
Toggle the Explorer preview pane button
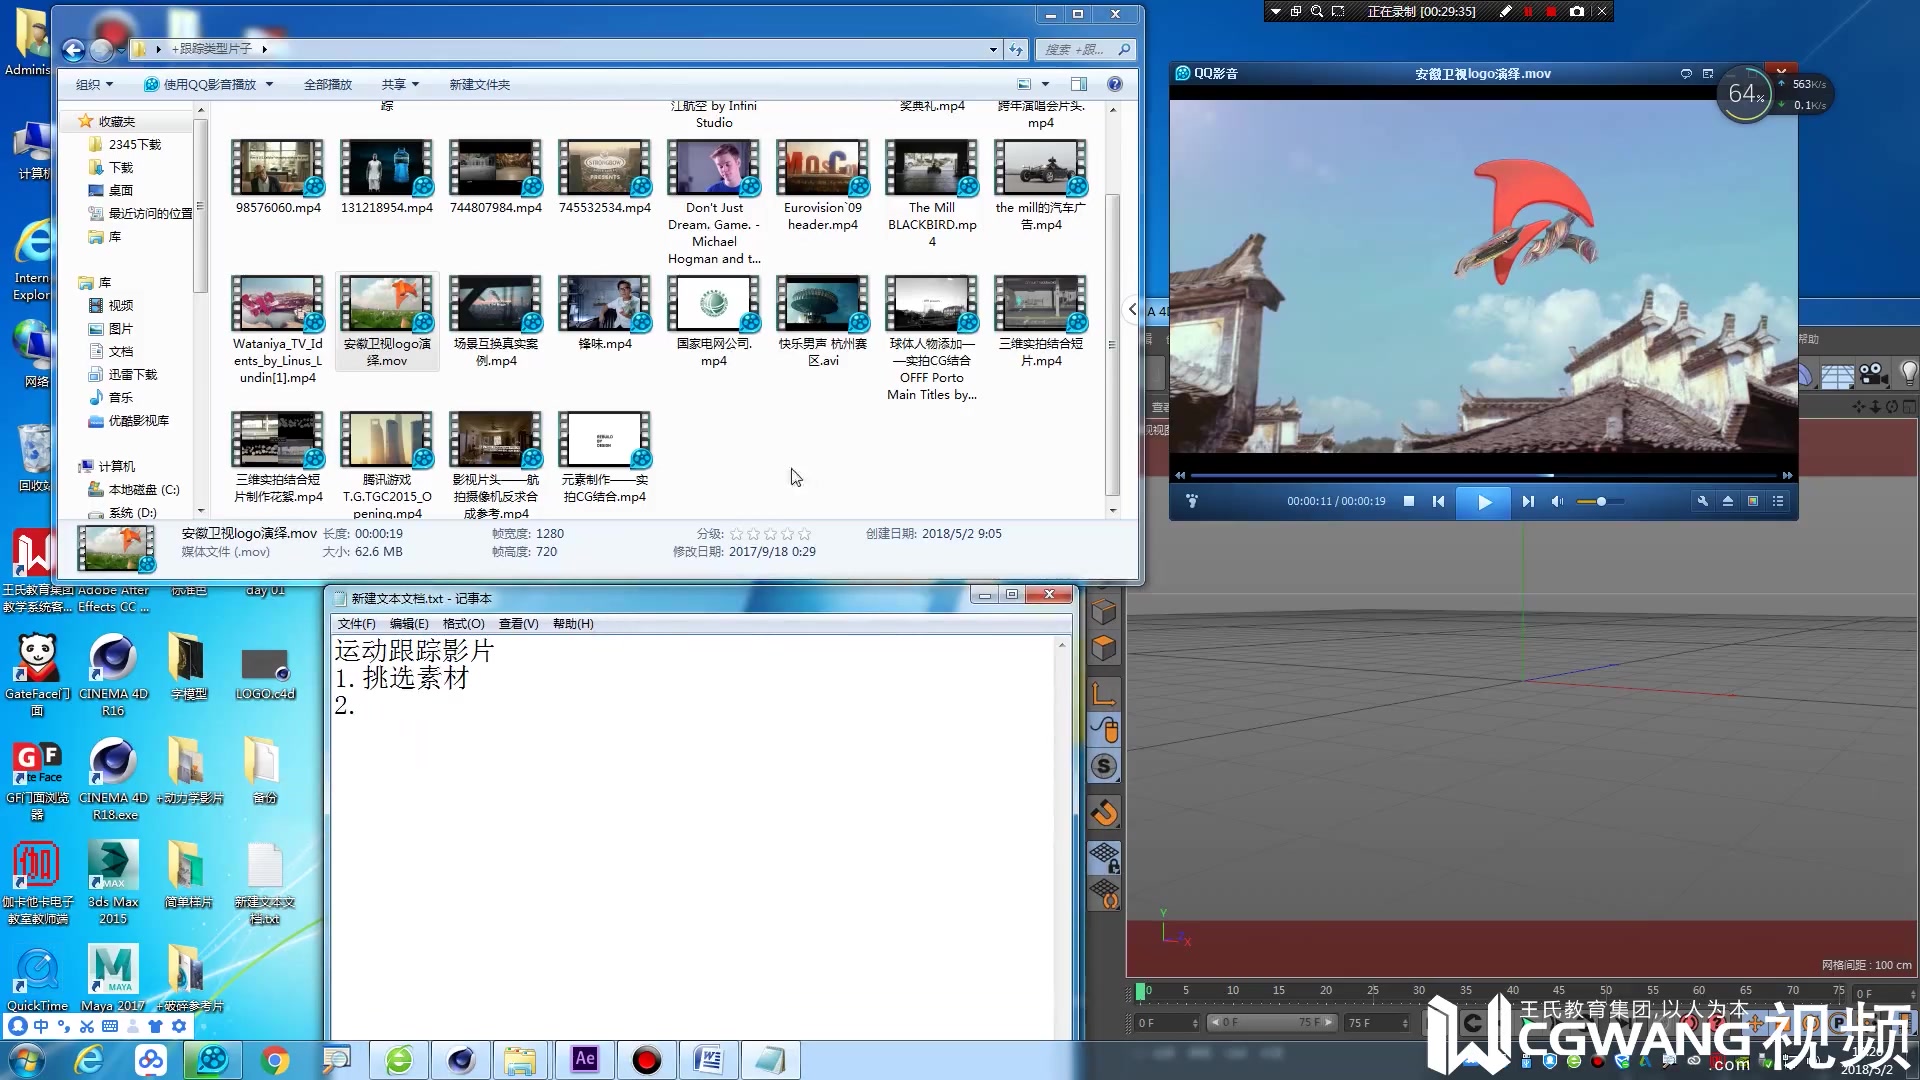(x=1078, y=84)
